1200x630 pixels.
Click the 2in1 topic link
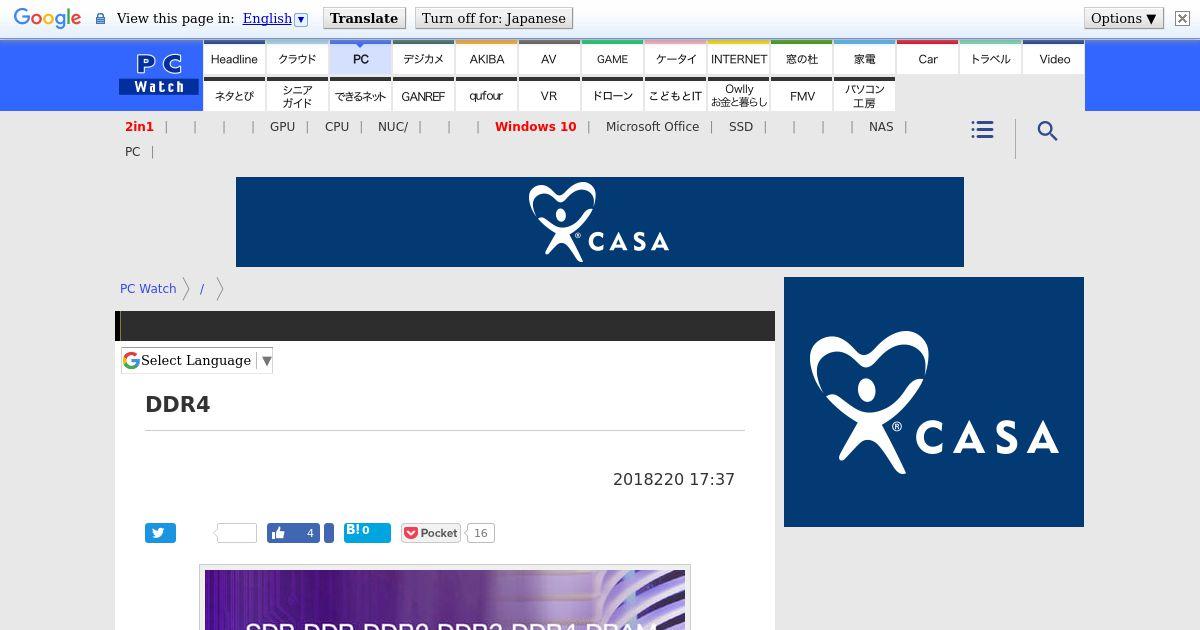pyautogui.click(x=139, y=127)
